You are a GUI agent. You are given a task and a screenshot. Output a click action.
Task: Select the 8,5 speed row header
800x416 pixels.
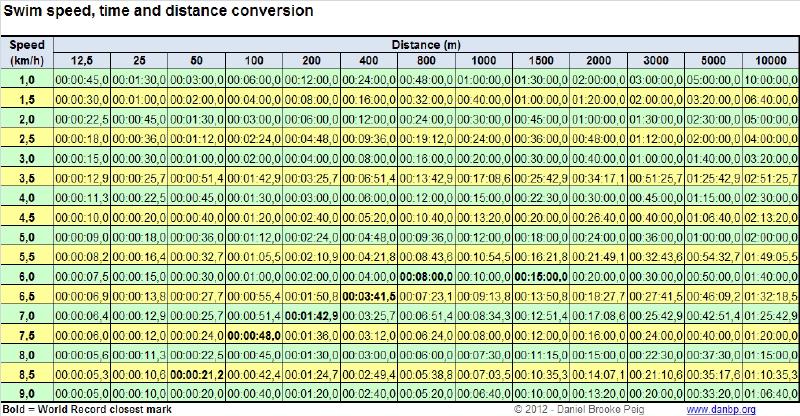point(27,374)
